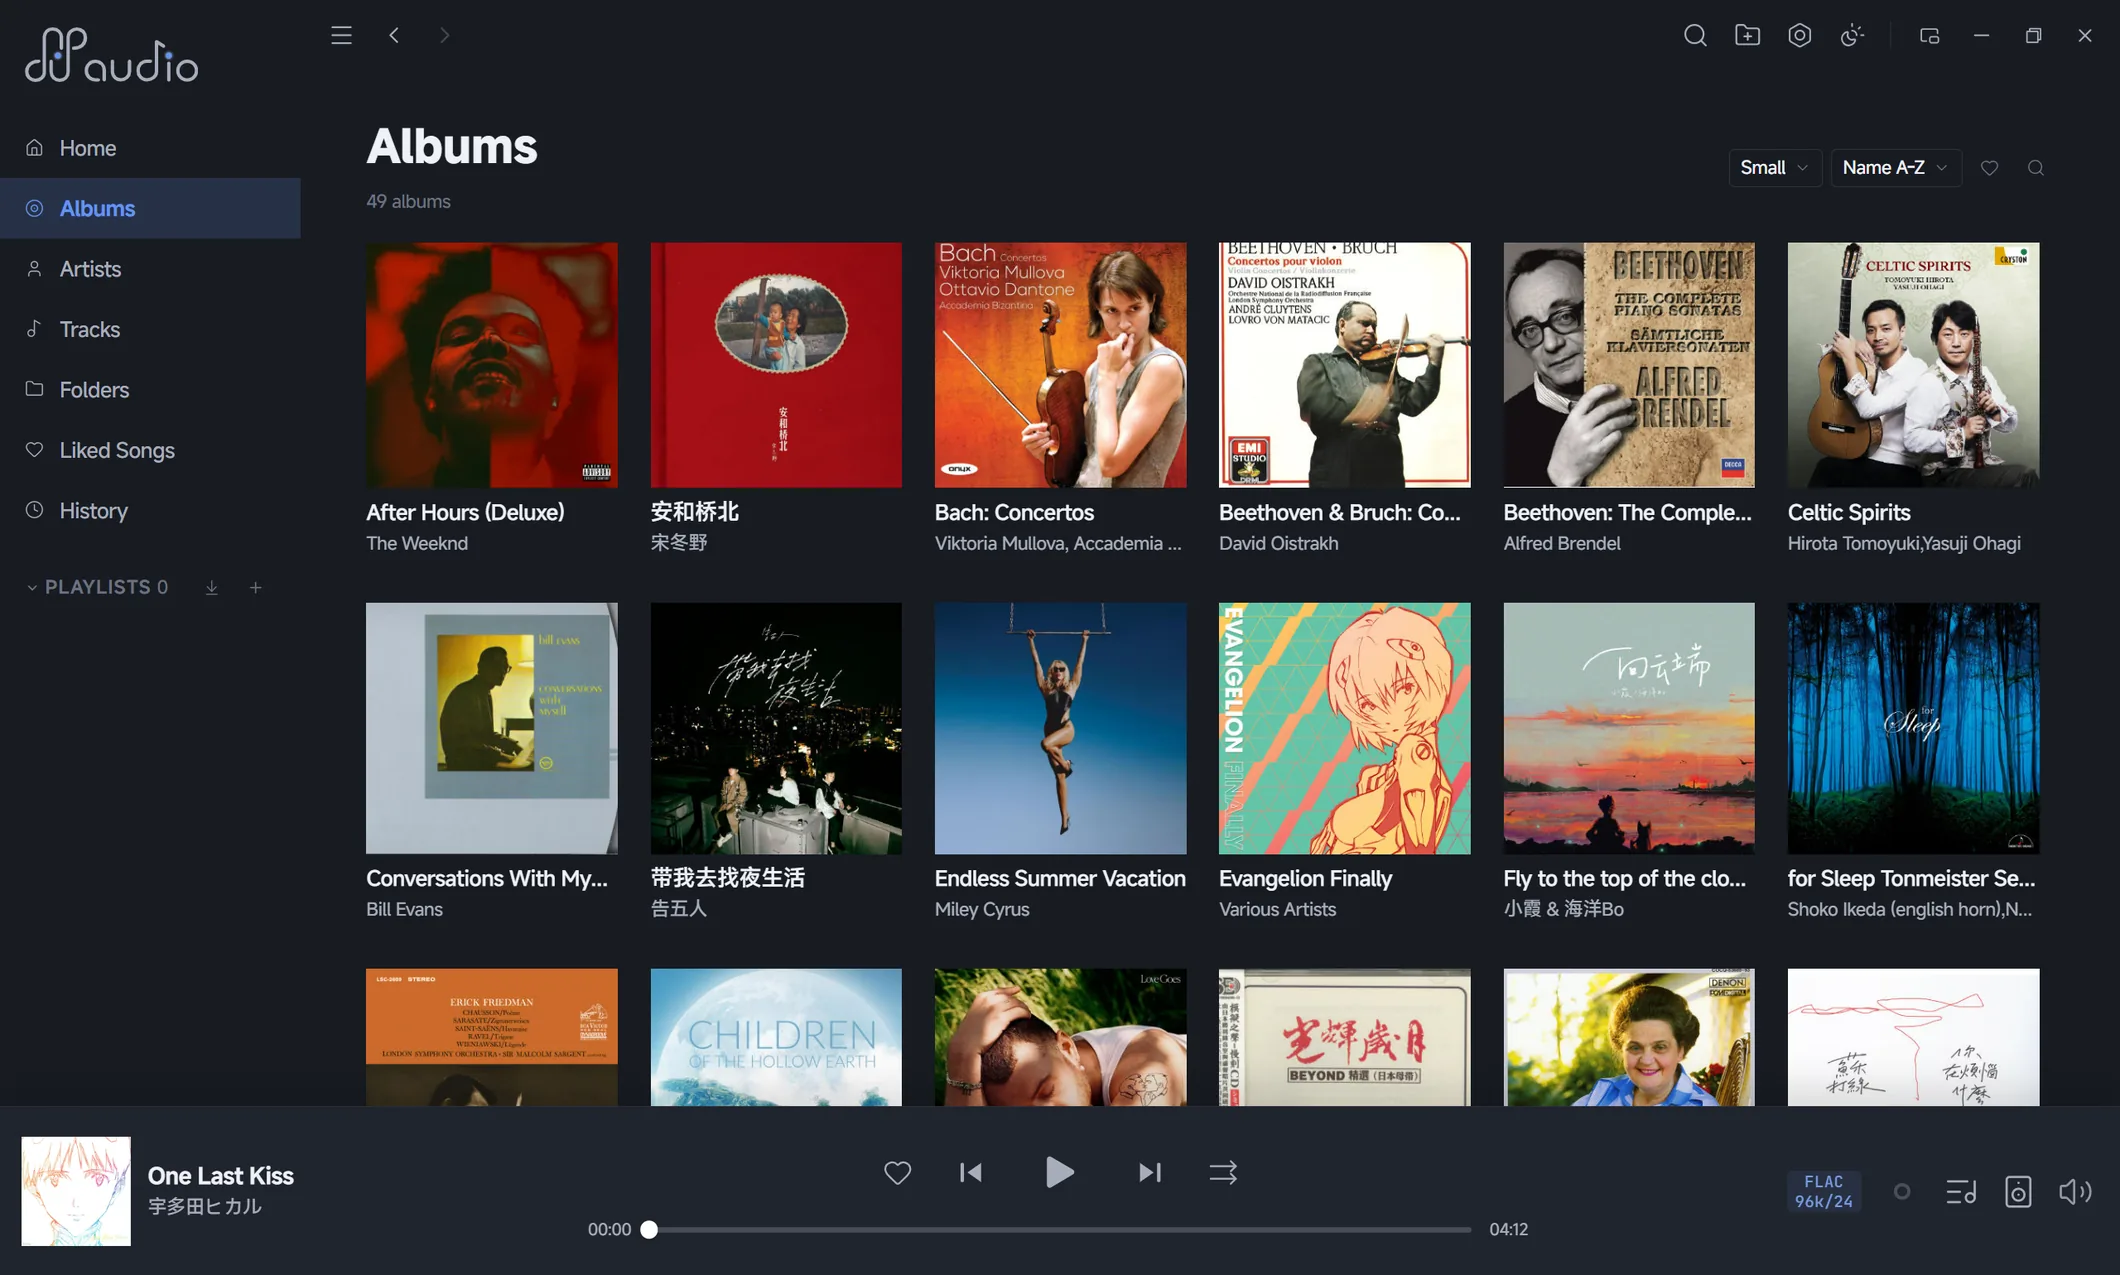This screenshot has width=2120, height=1275.
Task: Open Alfred Brendel Beethoven sonatas cover
Action: [1629, 365]
